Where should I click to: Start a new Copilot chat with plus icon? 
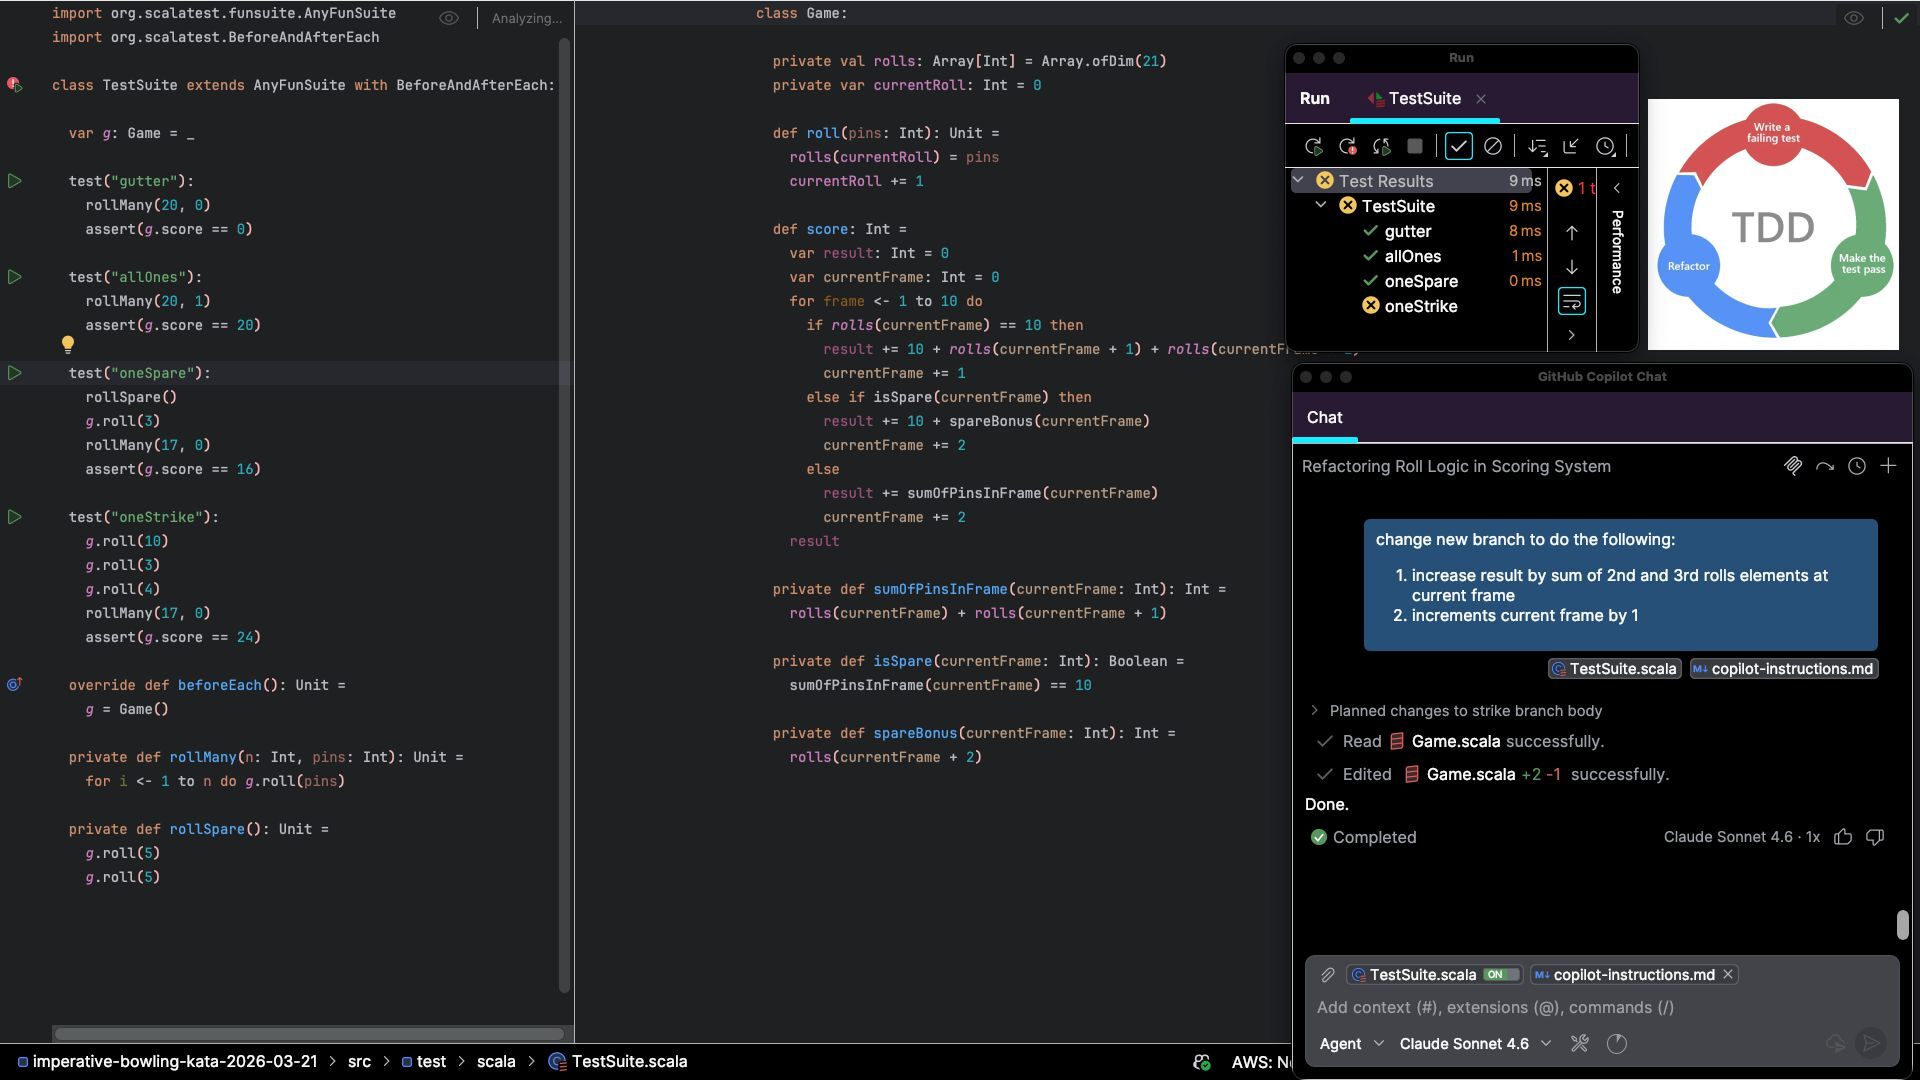click(1888, 466)
